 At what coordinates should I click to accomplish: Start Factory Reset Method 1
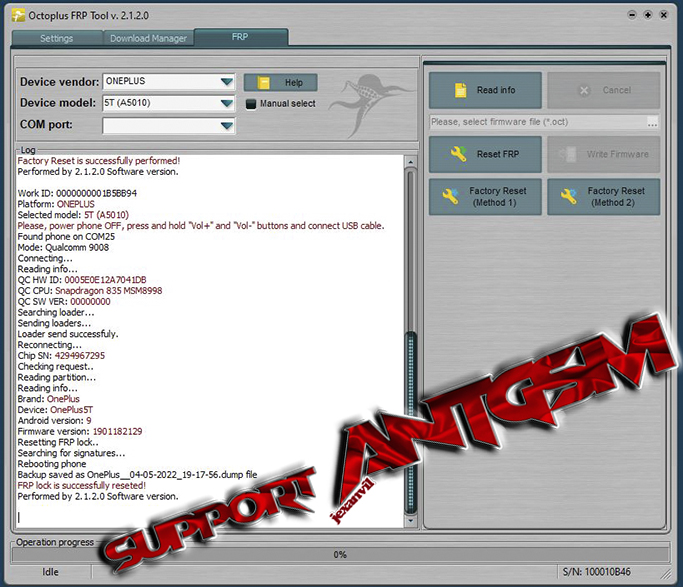click(x=485, y=196)
